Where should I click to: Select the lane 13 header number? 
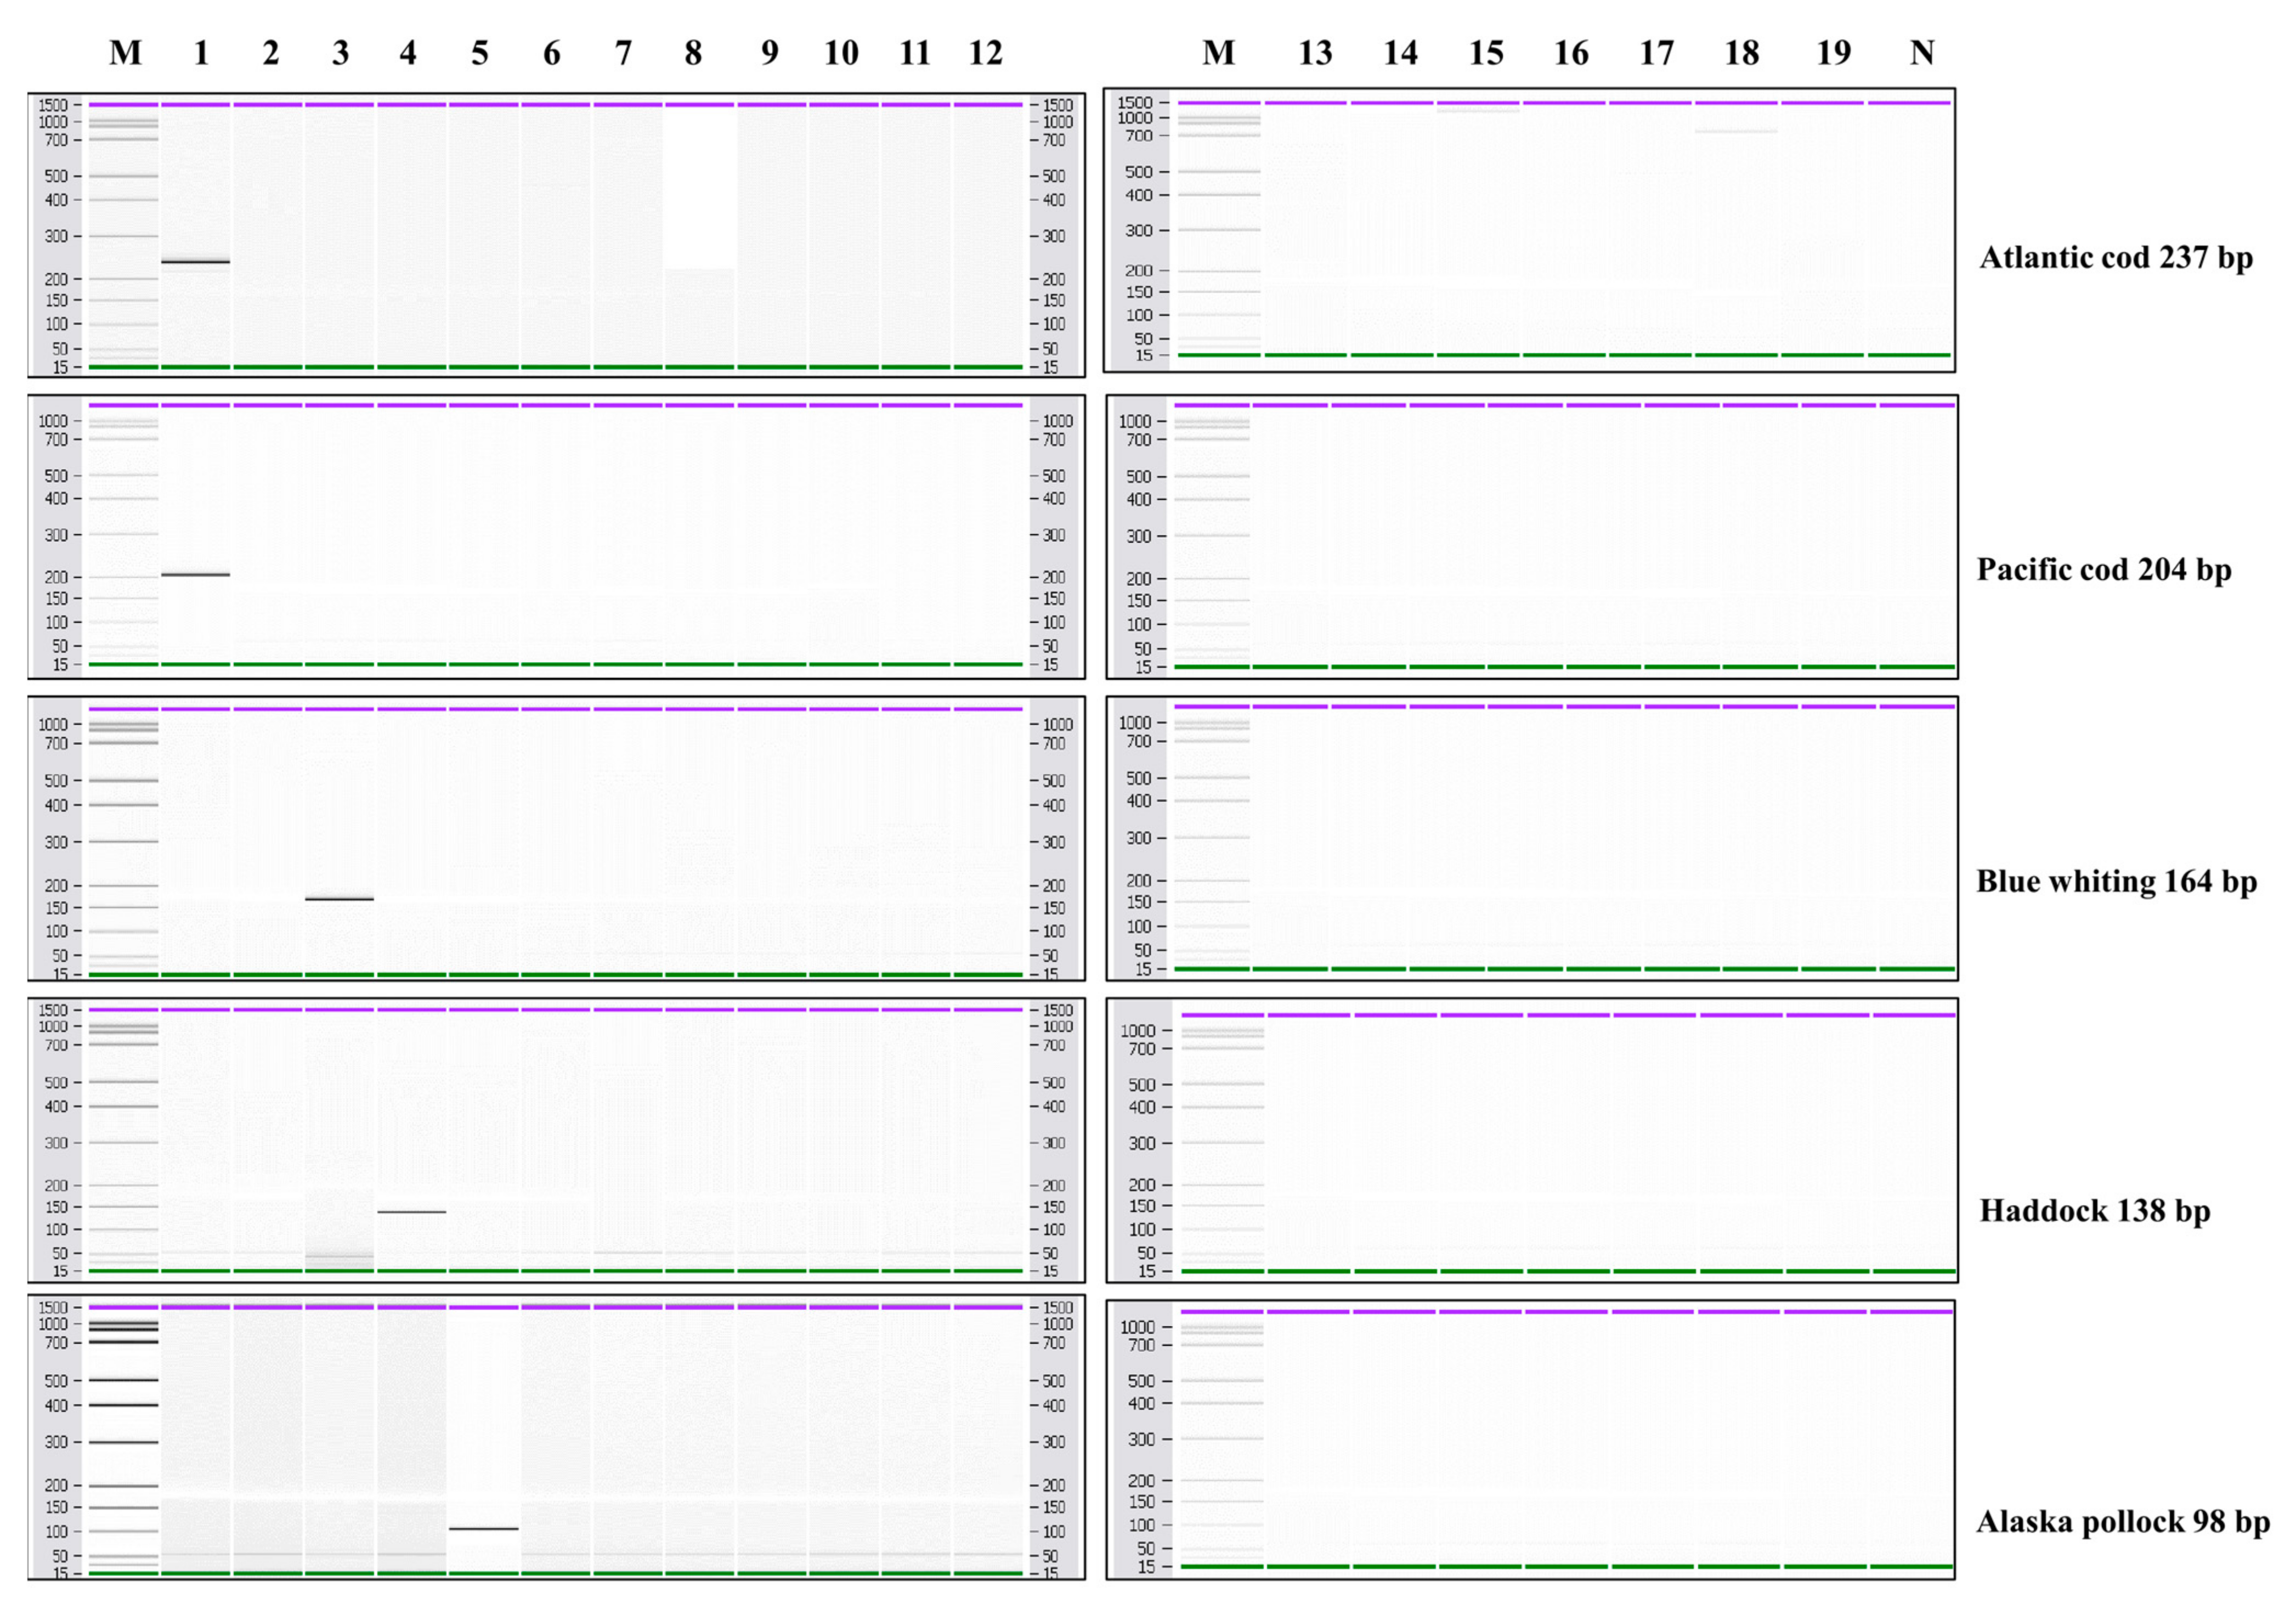(x=1315, y=53)
